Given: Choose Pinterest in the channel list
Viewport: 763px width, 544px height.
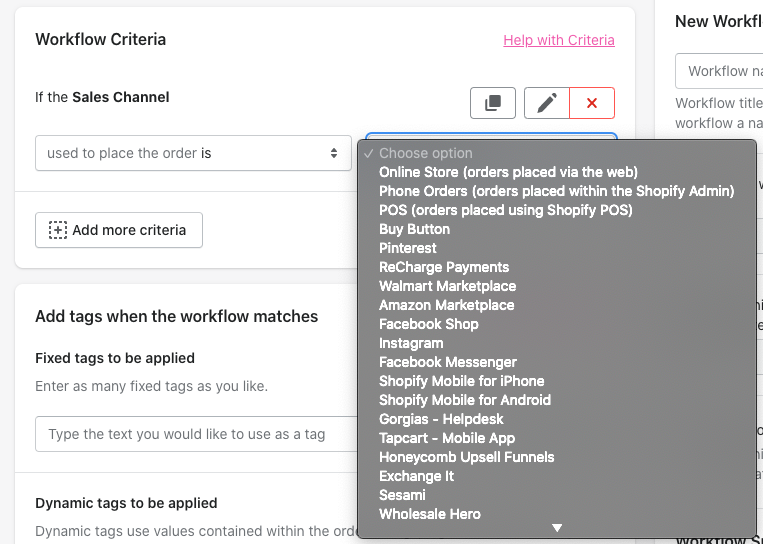Looking at the screenshot, I should click(x=557, y=248).
